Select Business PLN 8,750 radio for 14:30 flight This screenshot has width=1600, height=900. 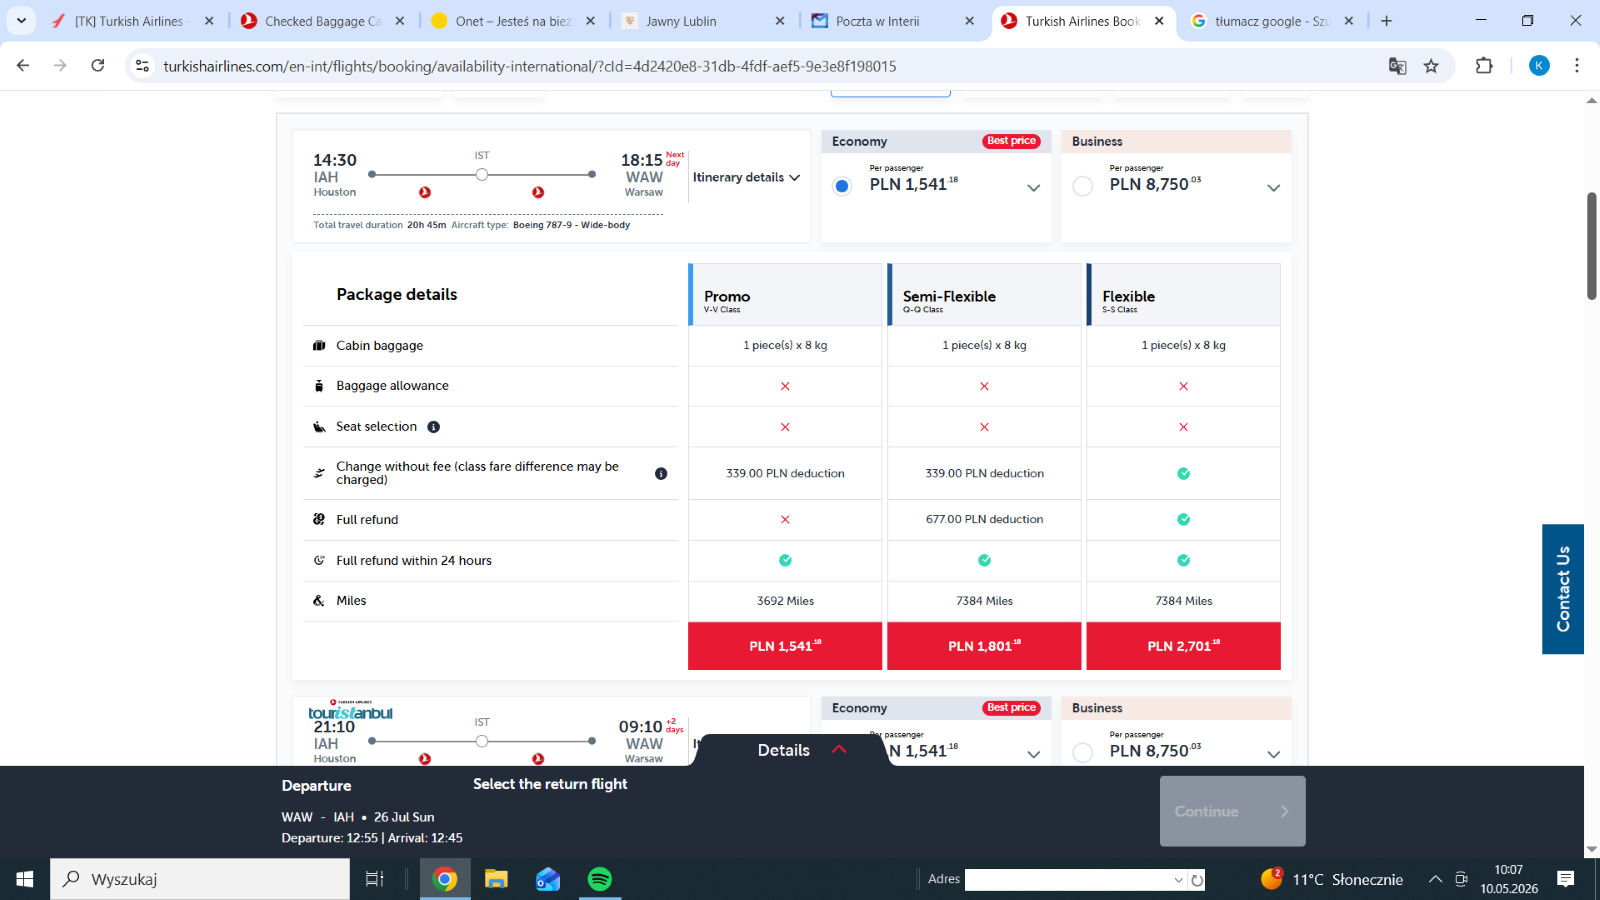pos(1082,187)
